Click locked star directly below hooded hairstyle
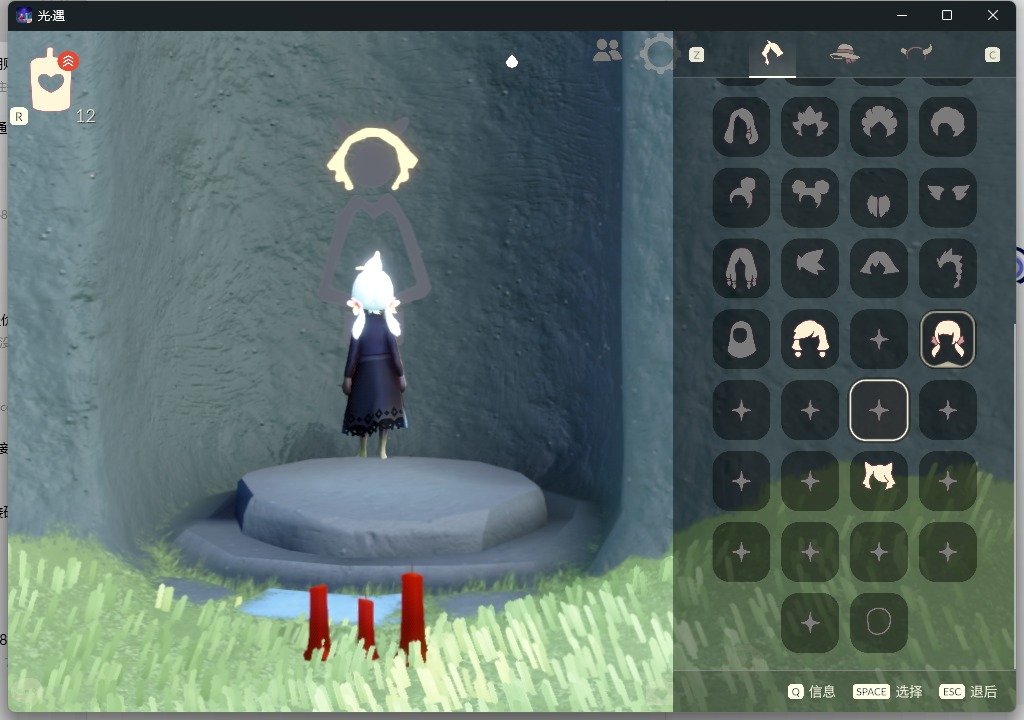This screenshot has width=1024, height=720. click(741, 410)
